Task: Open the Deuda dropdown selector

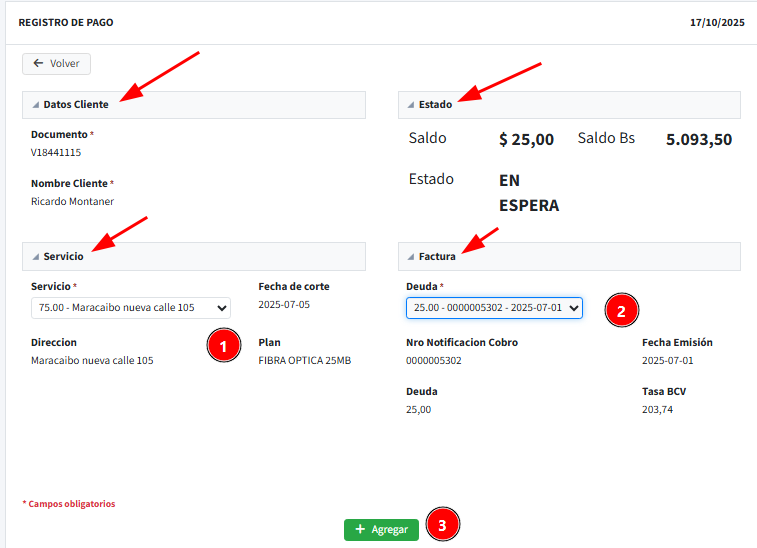Action: (494, 308)
